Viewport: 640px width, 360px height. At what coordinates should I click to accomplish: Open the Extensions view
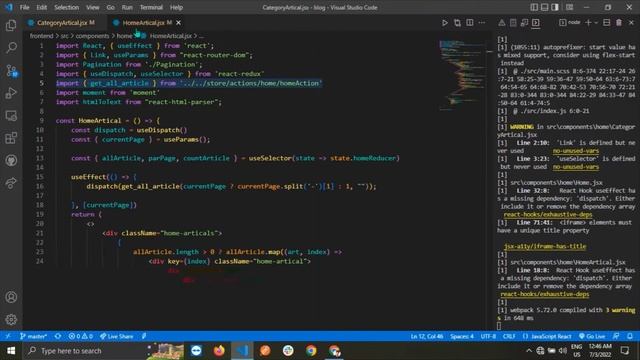pyautogui.click(x=11, y=138)
